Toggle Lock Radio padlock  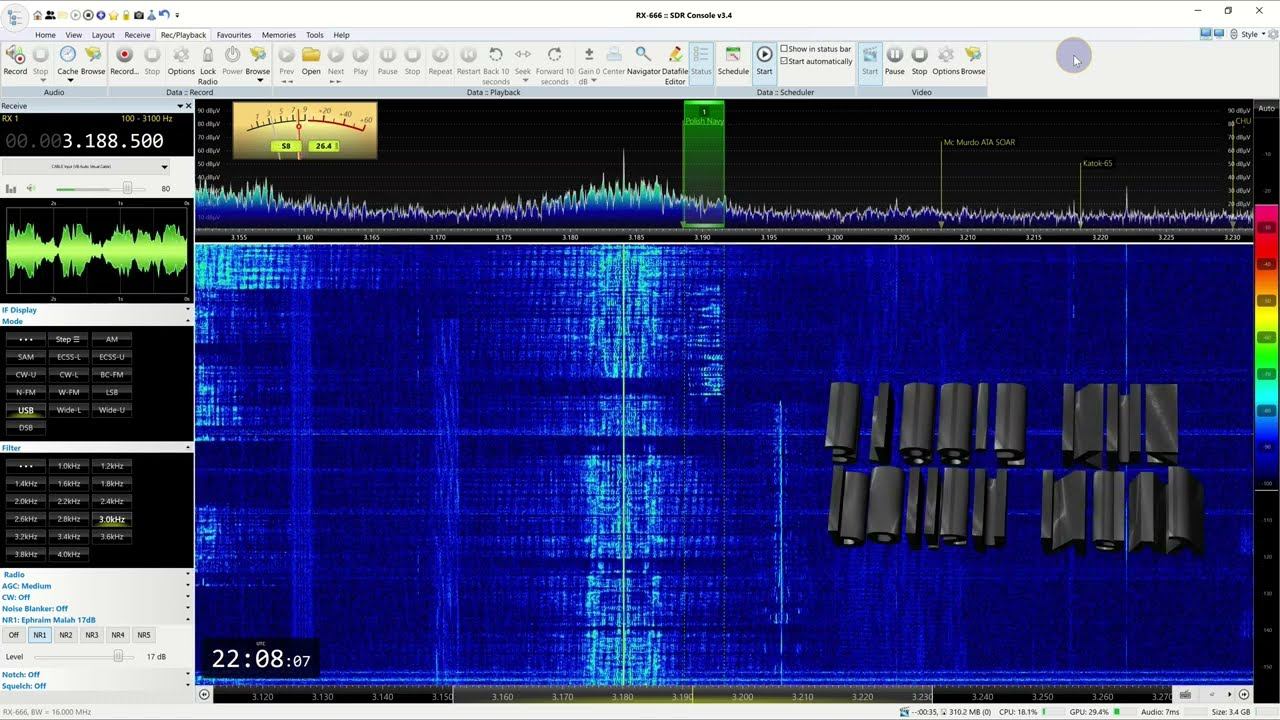[208, 65]
